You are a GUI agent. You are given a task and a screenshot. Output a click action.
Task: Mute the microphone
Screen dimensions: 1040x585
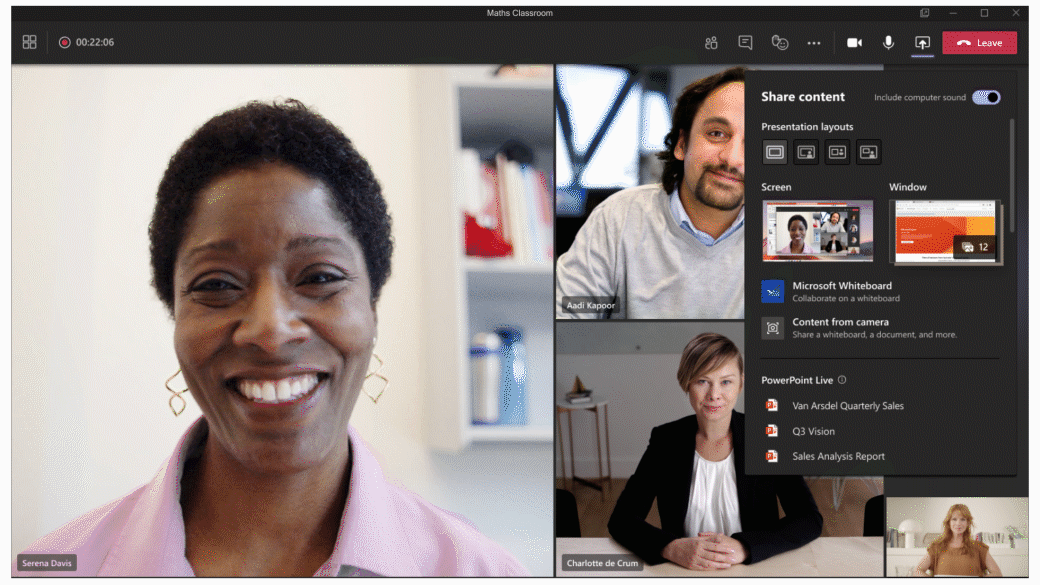coord(888,42)
